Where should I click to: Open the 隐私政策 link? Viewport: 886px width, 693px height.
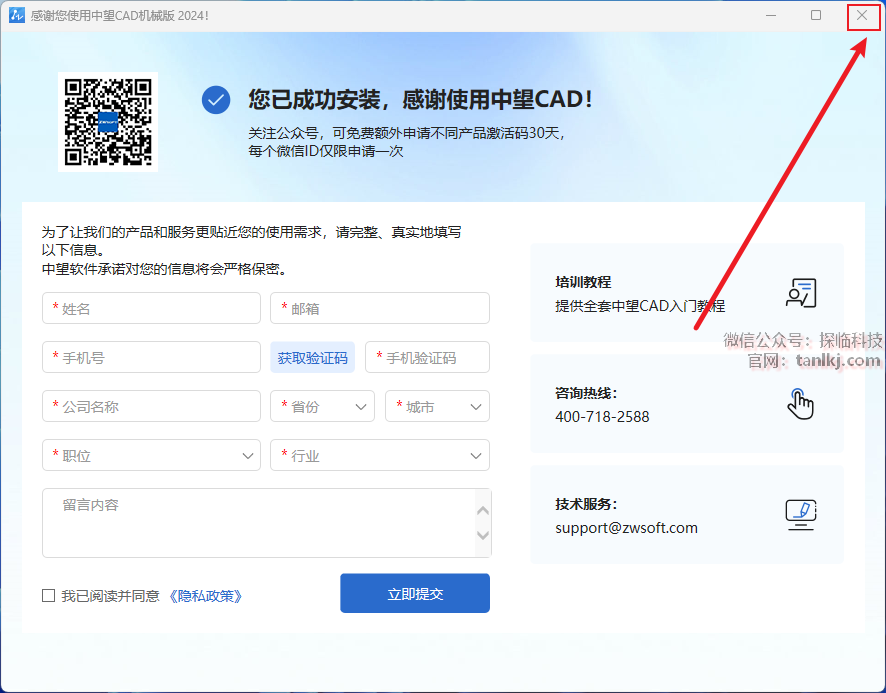point(206,596)
